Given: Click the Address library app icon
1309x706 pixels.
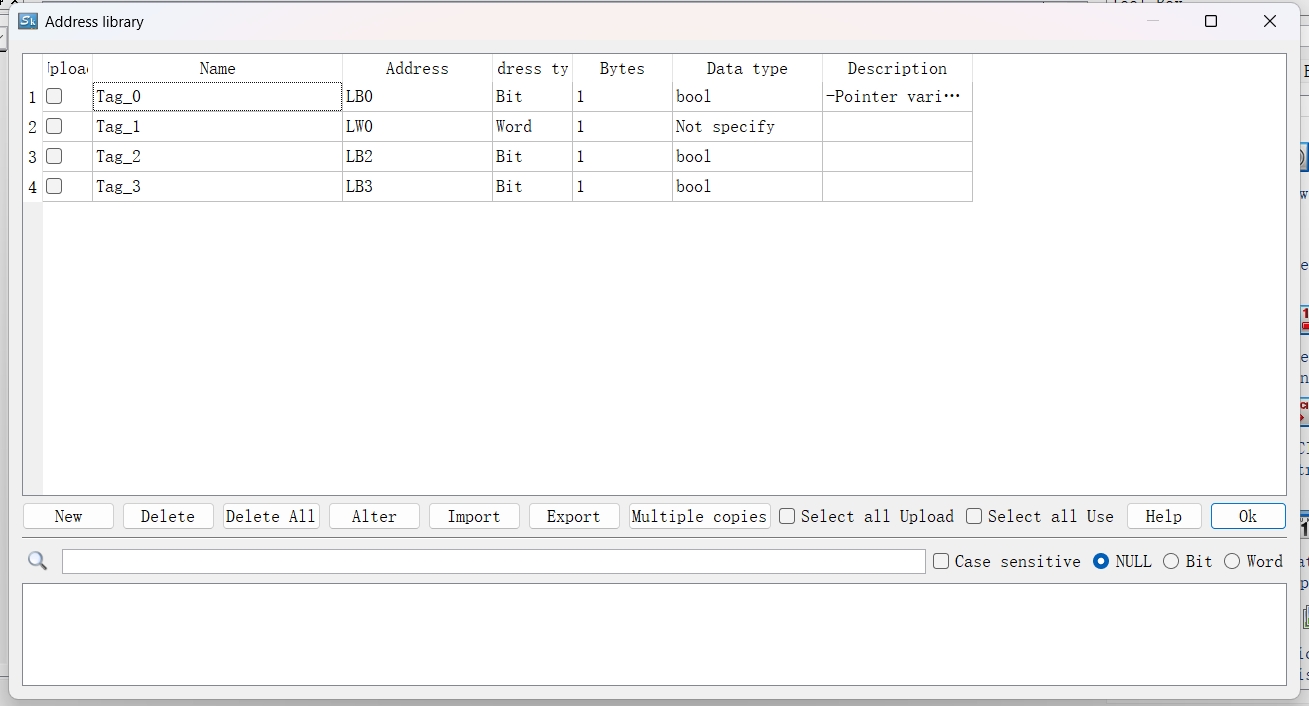Looking at the screenshot, I should coord(28,21).
